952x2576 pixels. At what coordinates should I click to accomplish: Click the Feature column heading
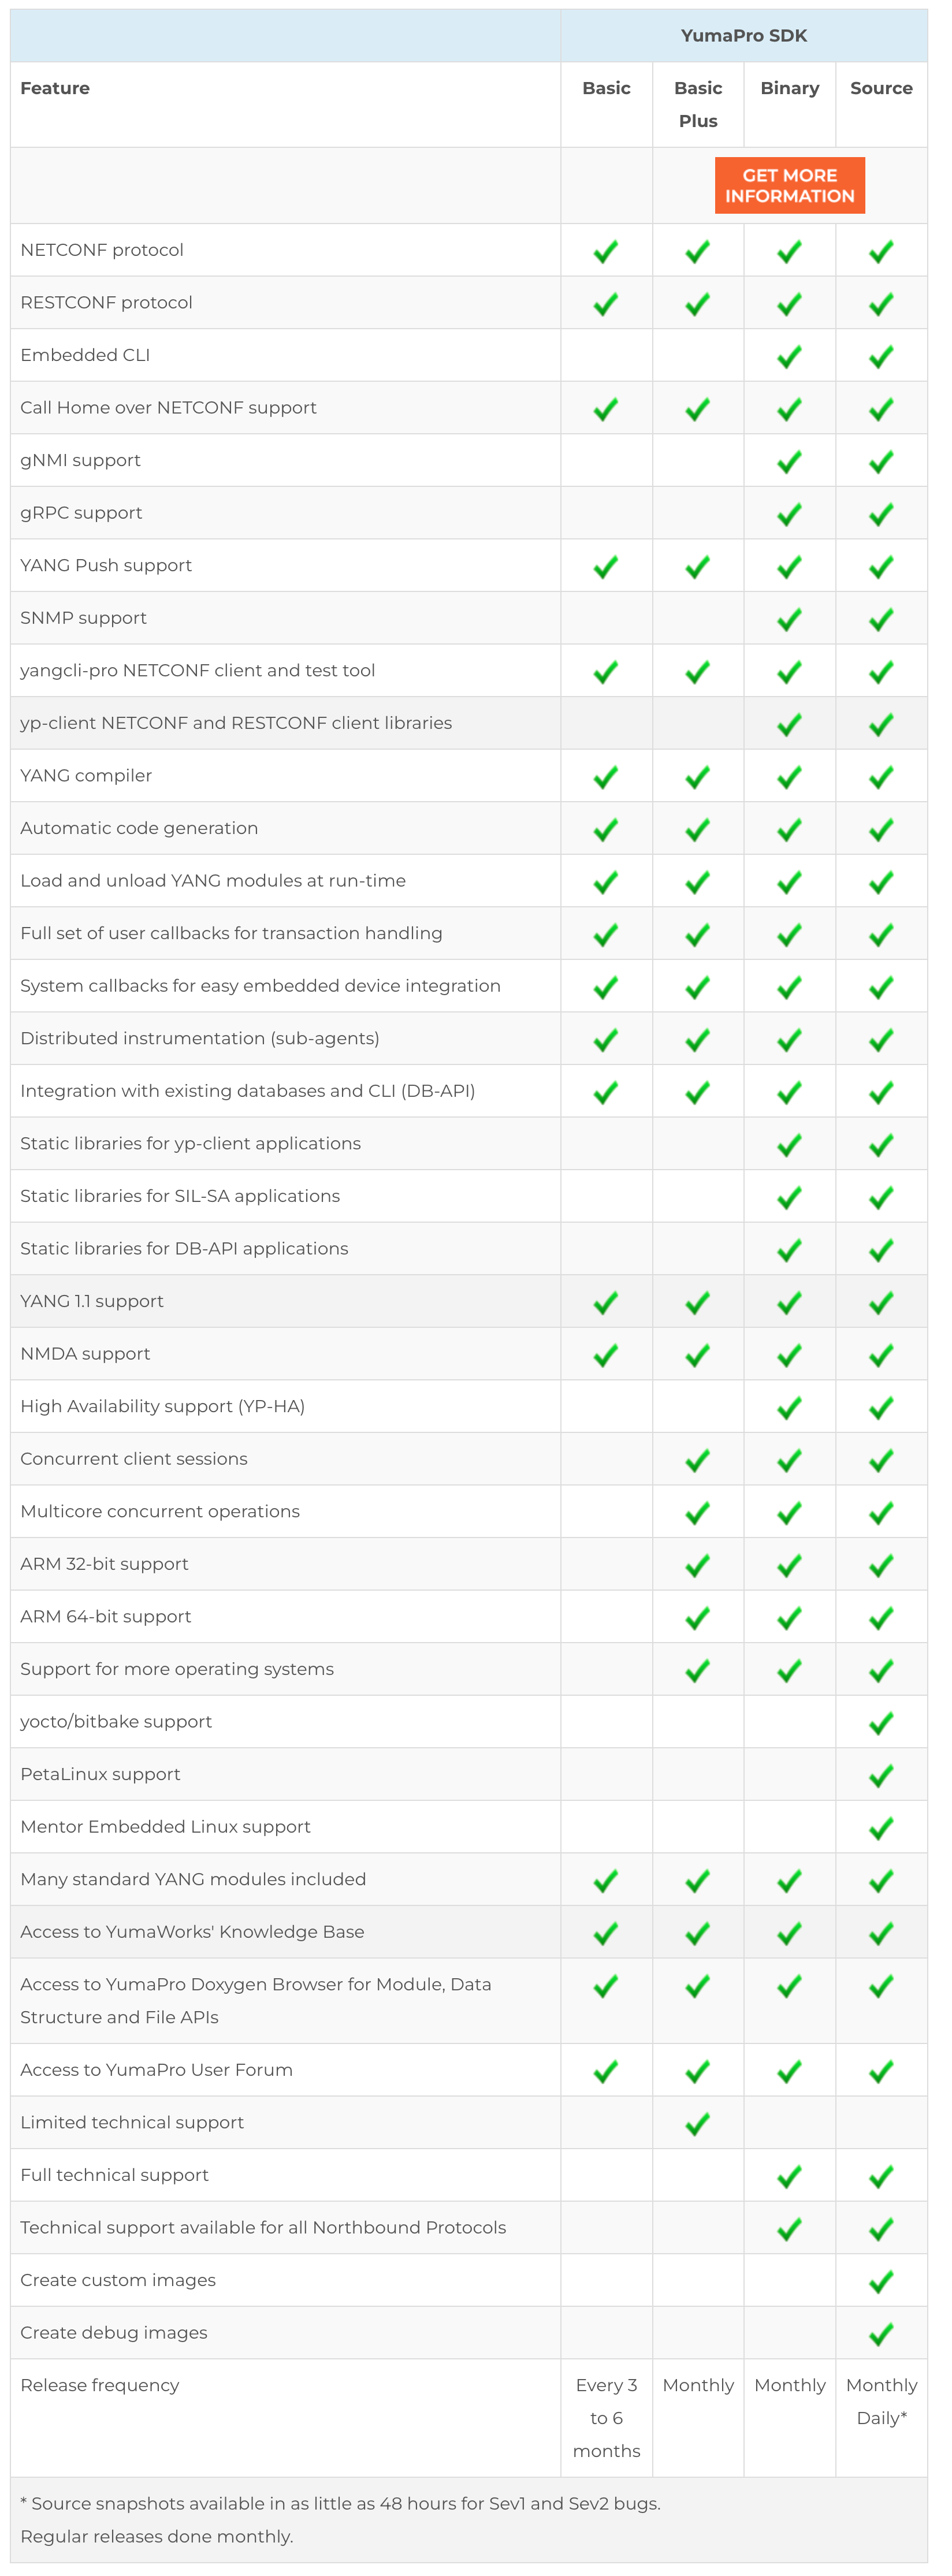pos(55,88)
